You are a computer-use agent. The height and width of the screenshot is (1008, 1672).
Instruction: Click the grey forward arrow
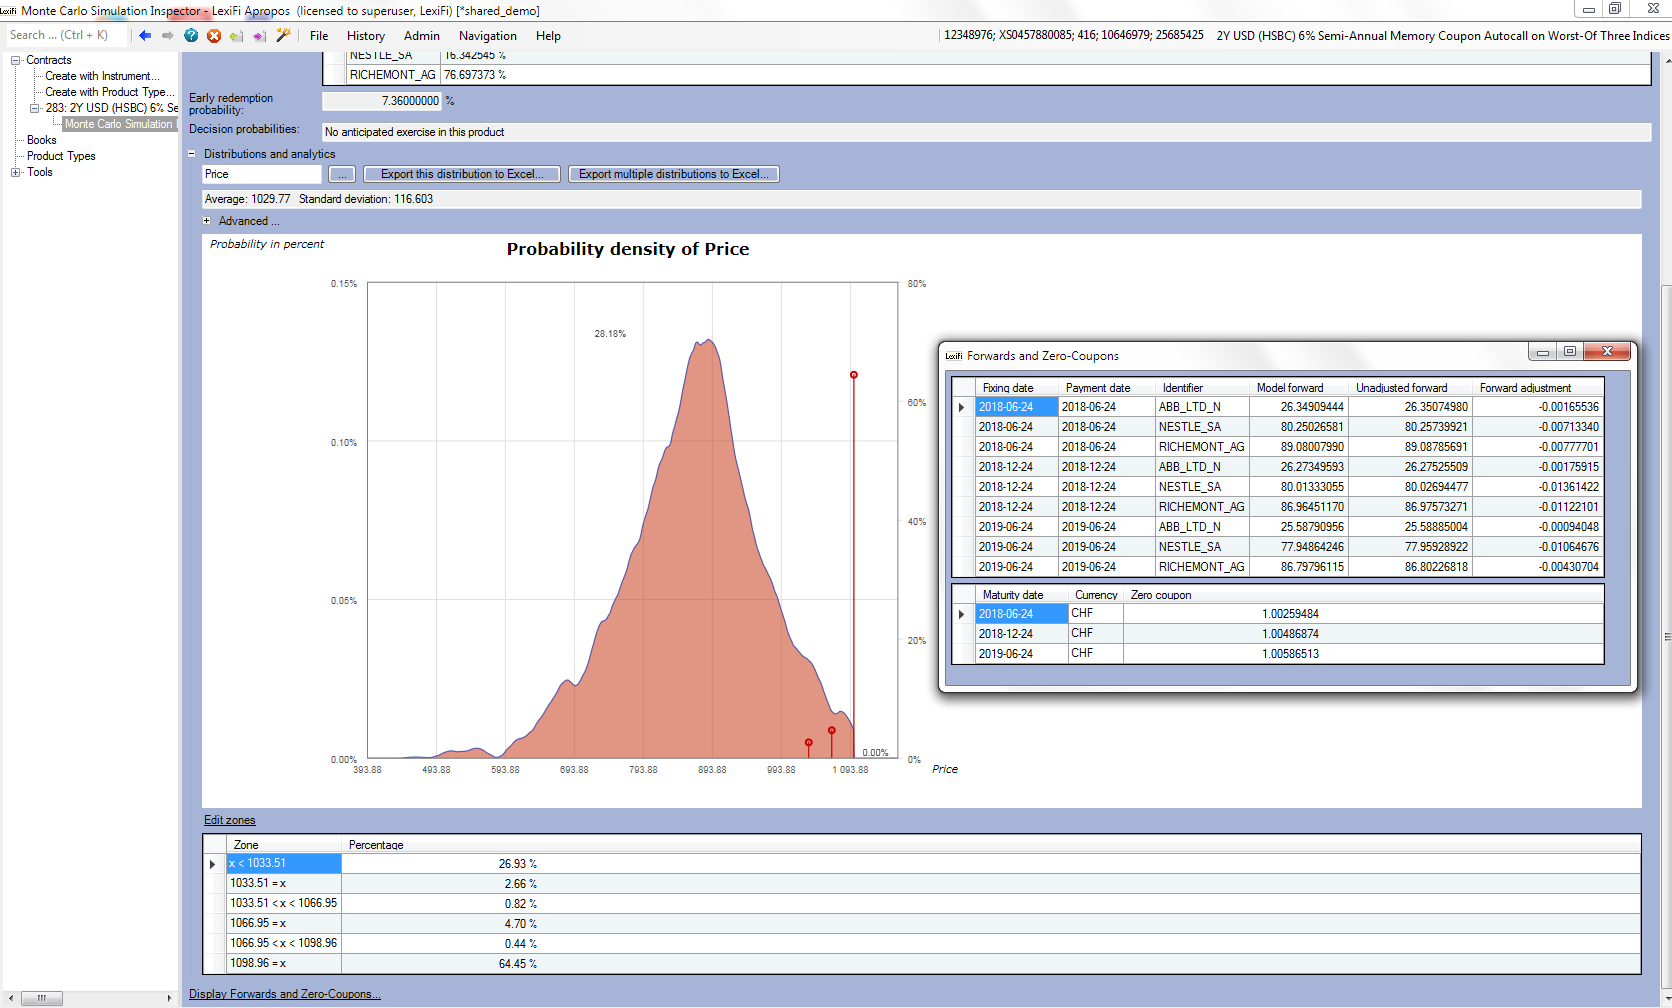point(168,35)
